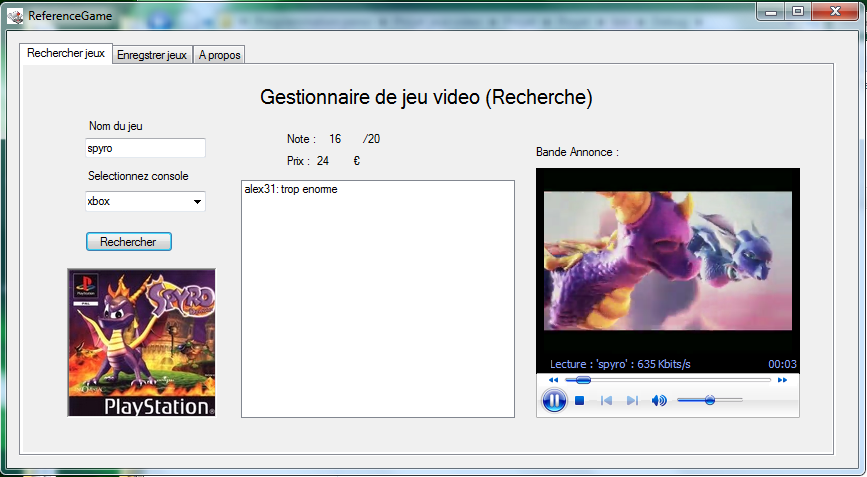Click the previous track media button
This screenshot has height=477, width=867.
[607, 400]
